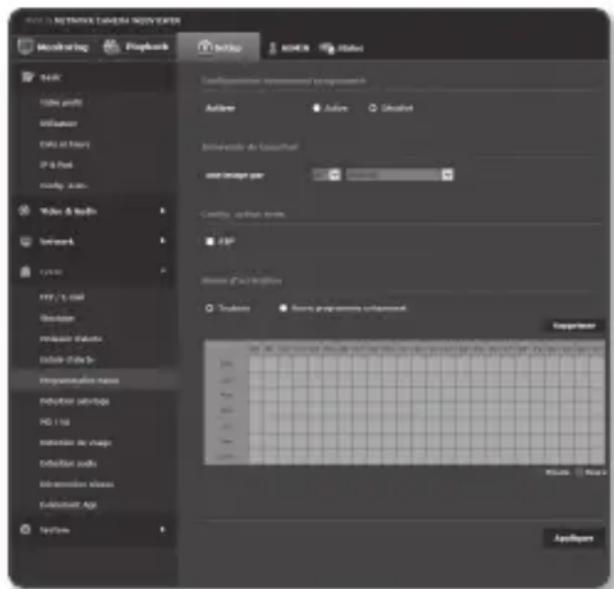Click the Supprimer button
The height and width of the screenshot is (589, 614).
pyautogui.click(x=573, y=325)
